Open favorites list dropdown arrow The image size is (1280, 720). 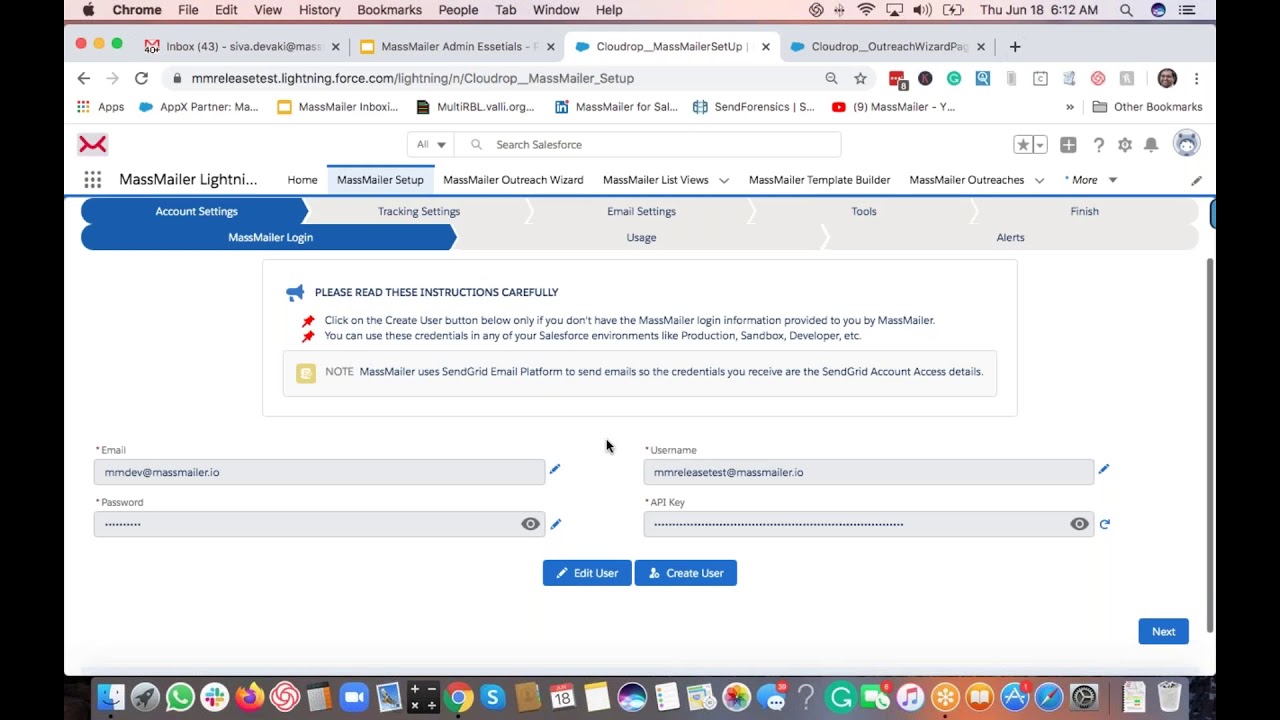coord(1040,145)
